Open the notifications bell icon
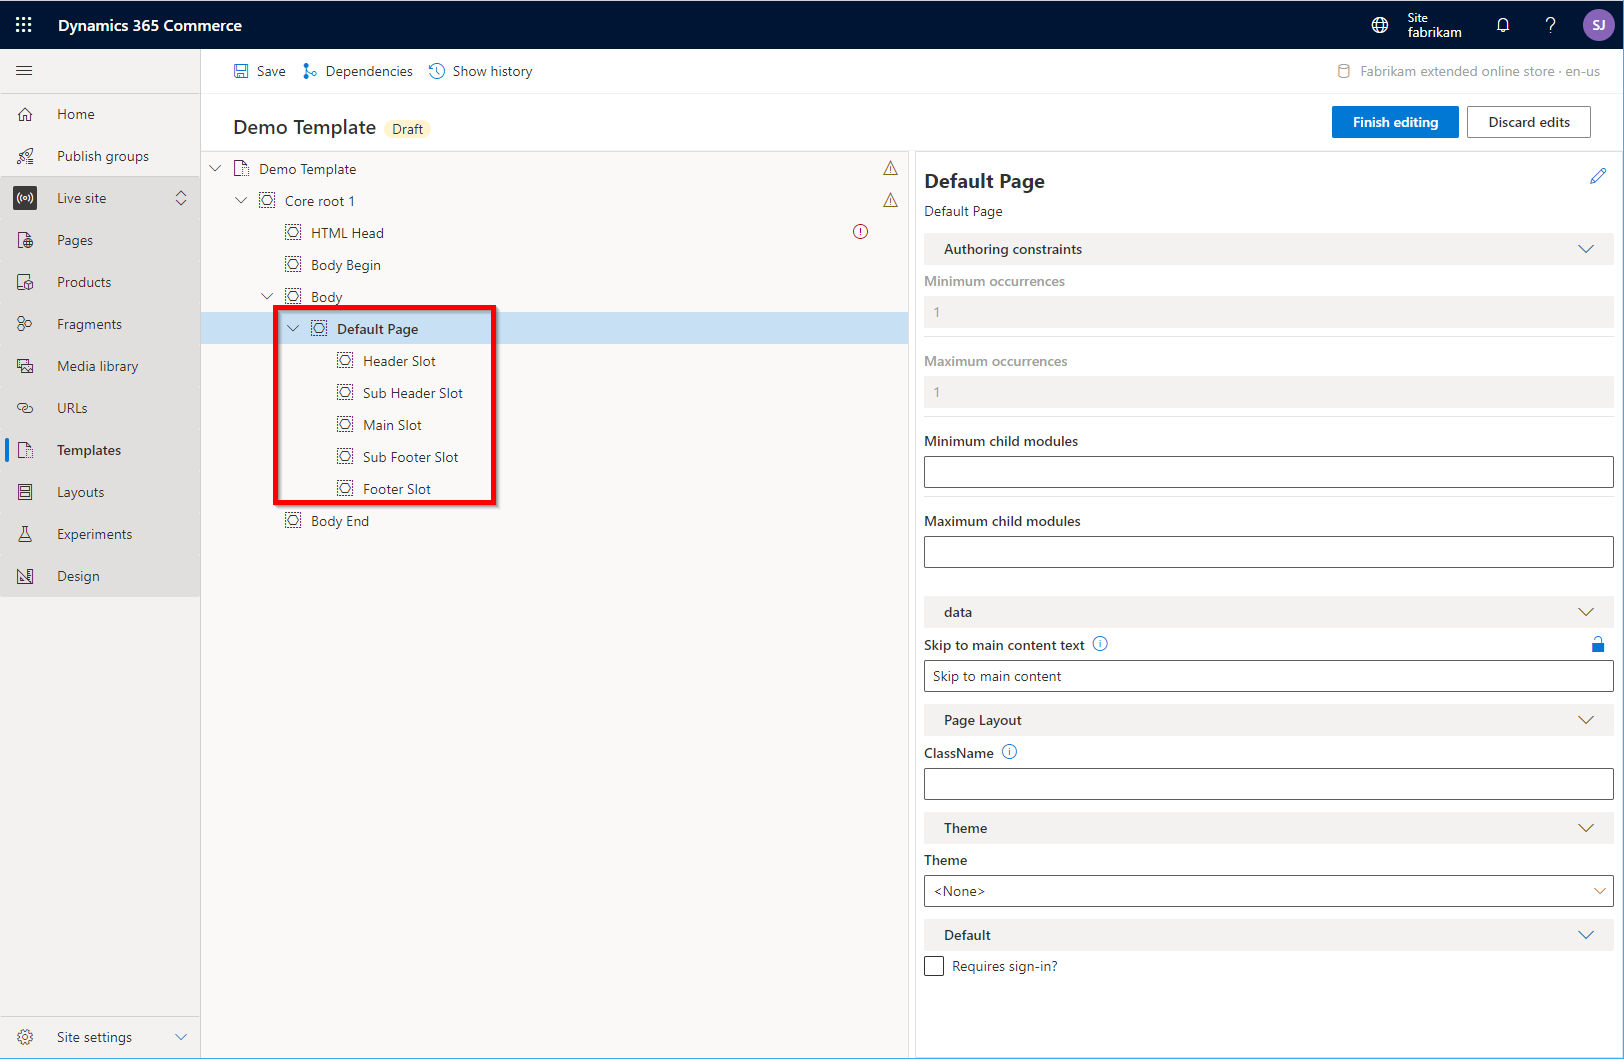Viewport: 1624px width, 1059px height. point(1503,24)
